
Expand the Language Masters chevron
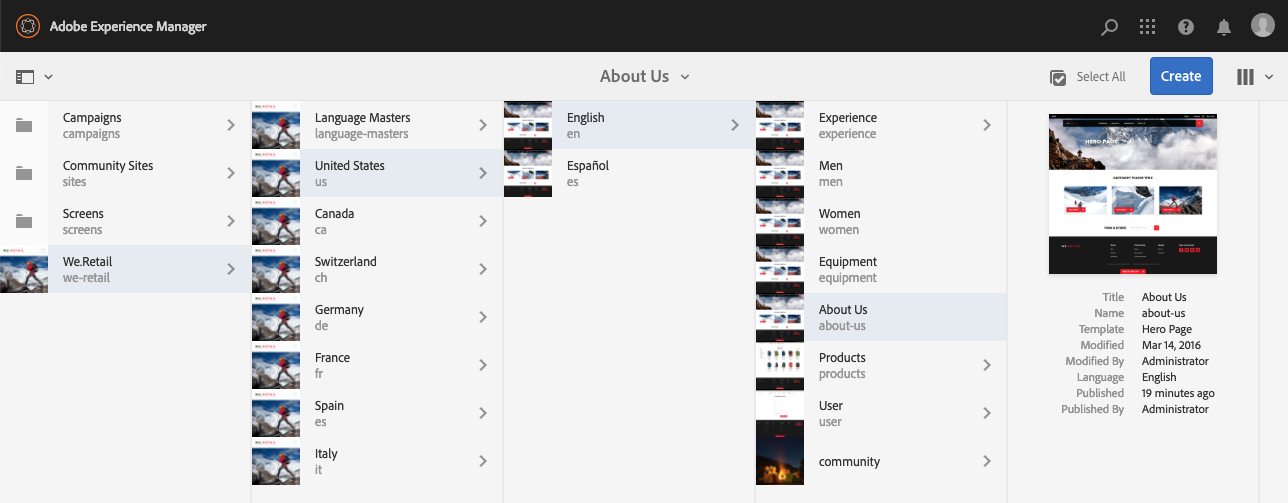pyautogui.click(x=483, y=125)
